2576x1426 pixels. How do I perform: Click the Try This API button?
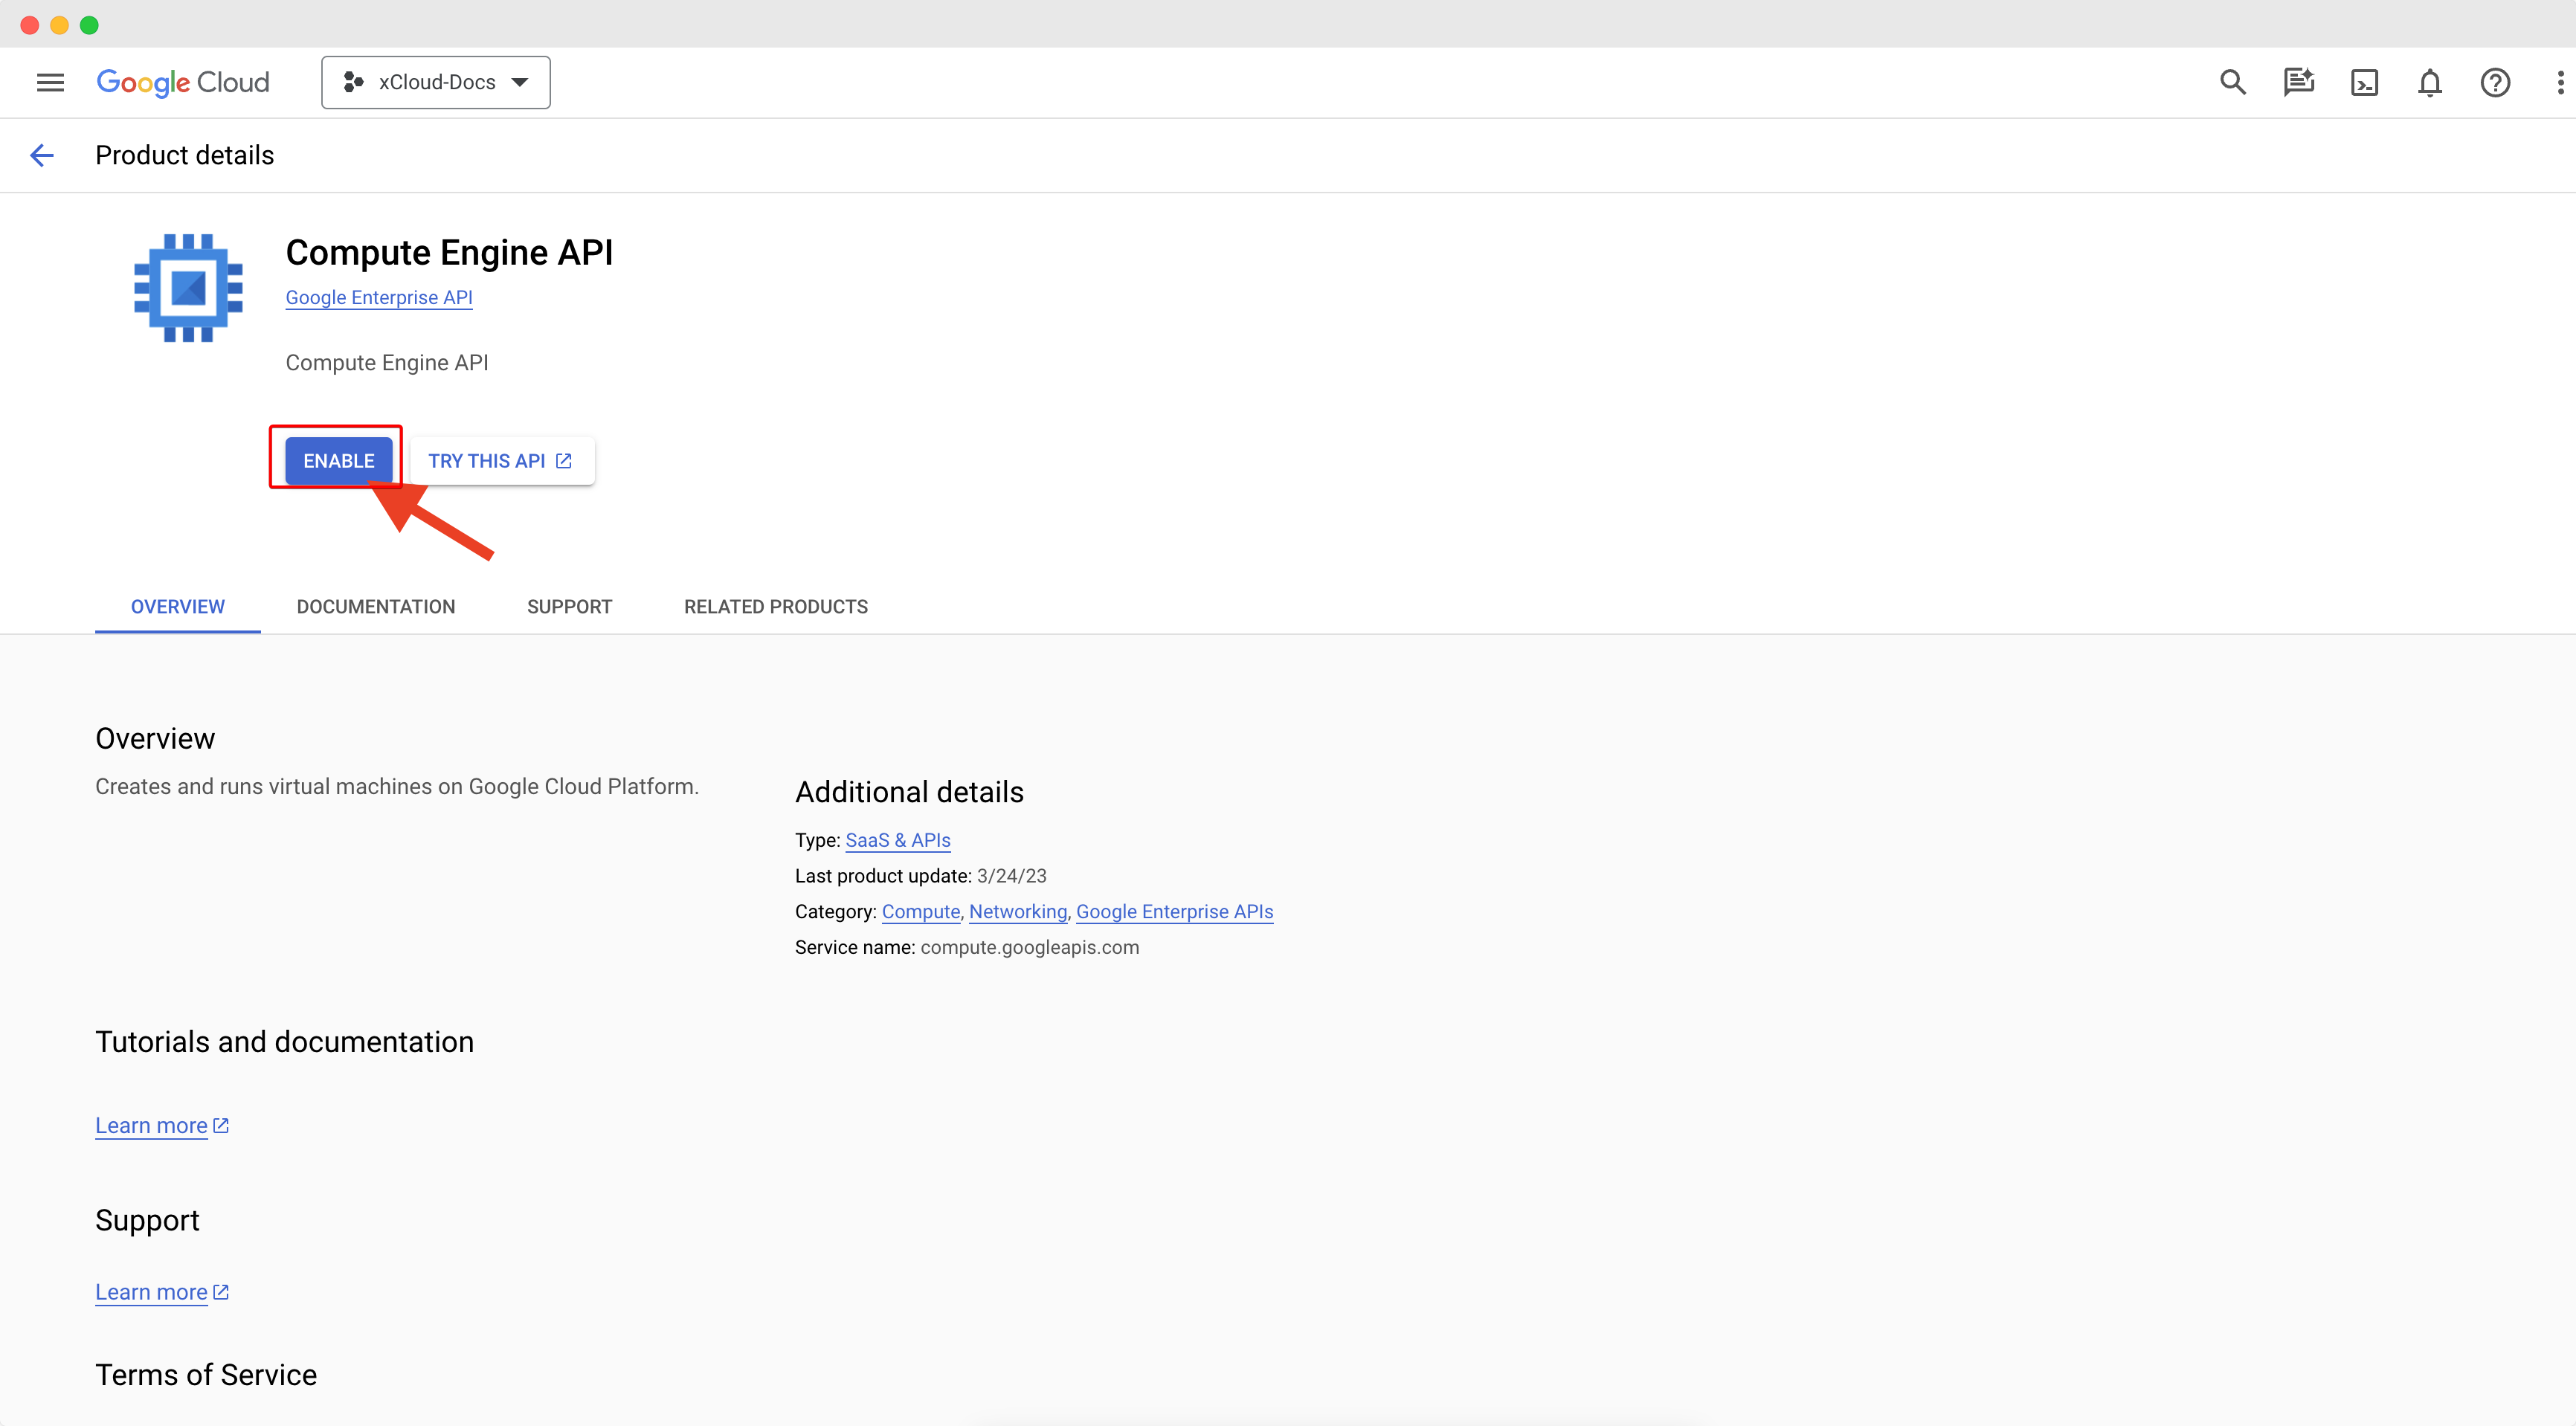point(501,460)
